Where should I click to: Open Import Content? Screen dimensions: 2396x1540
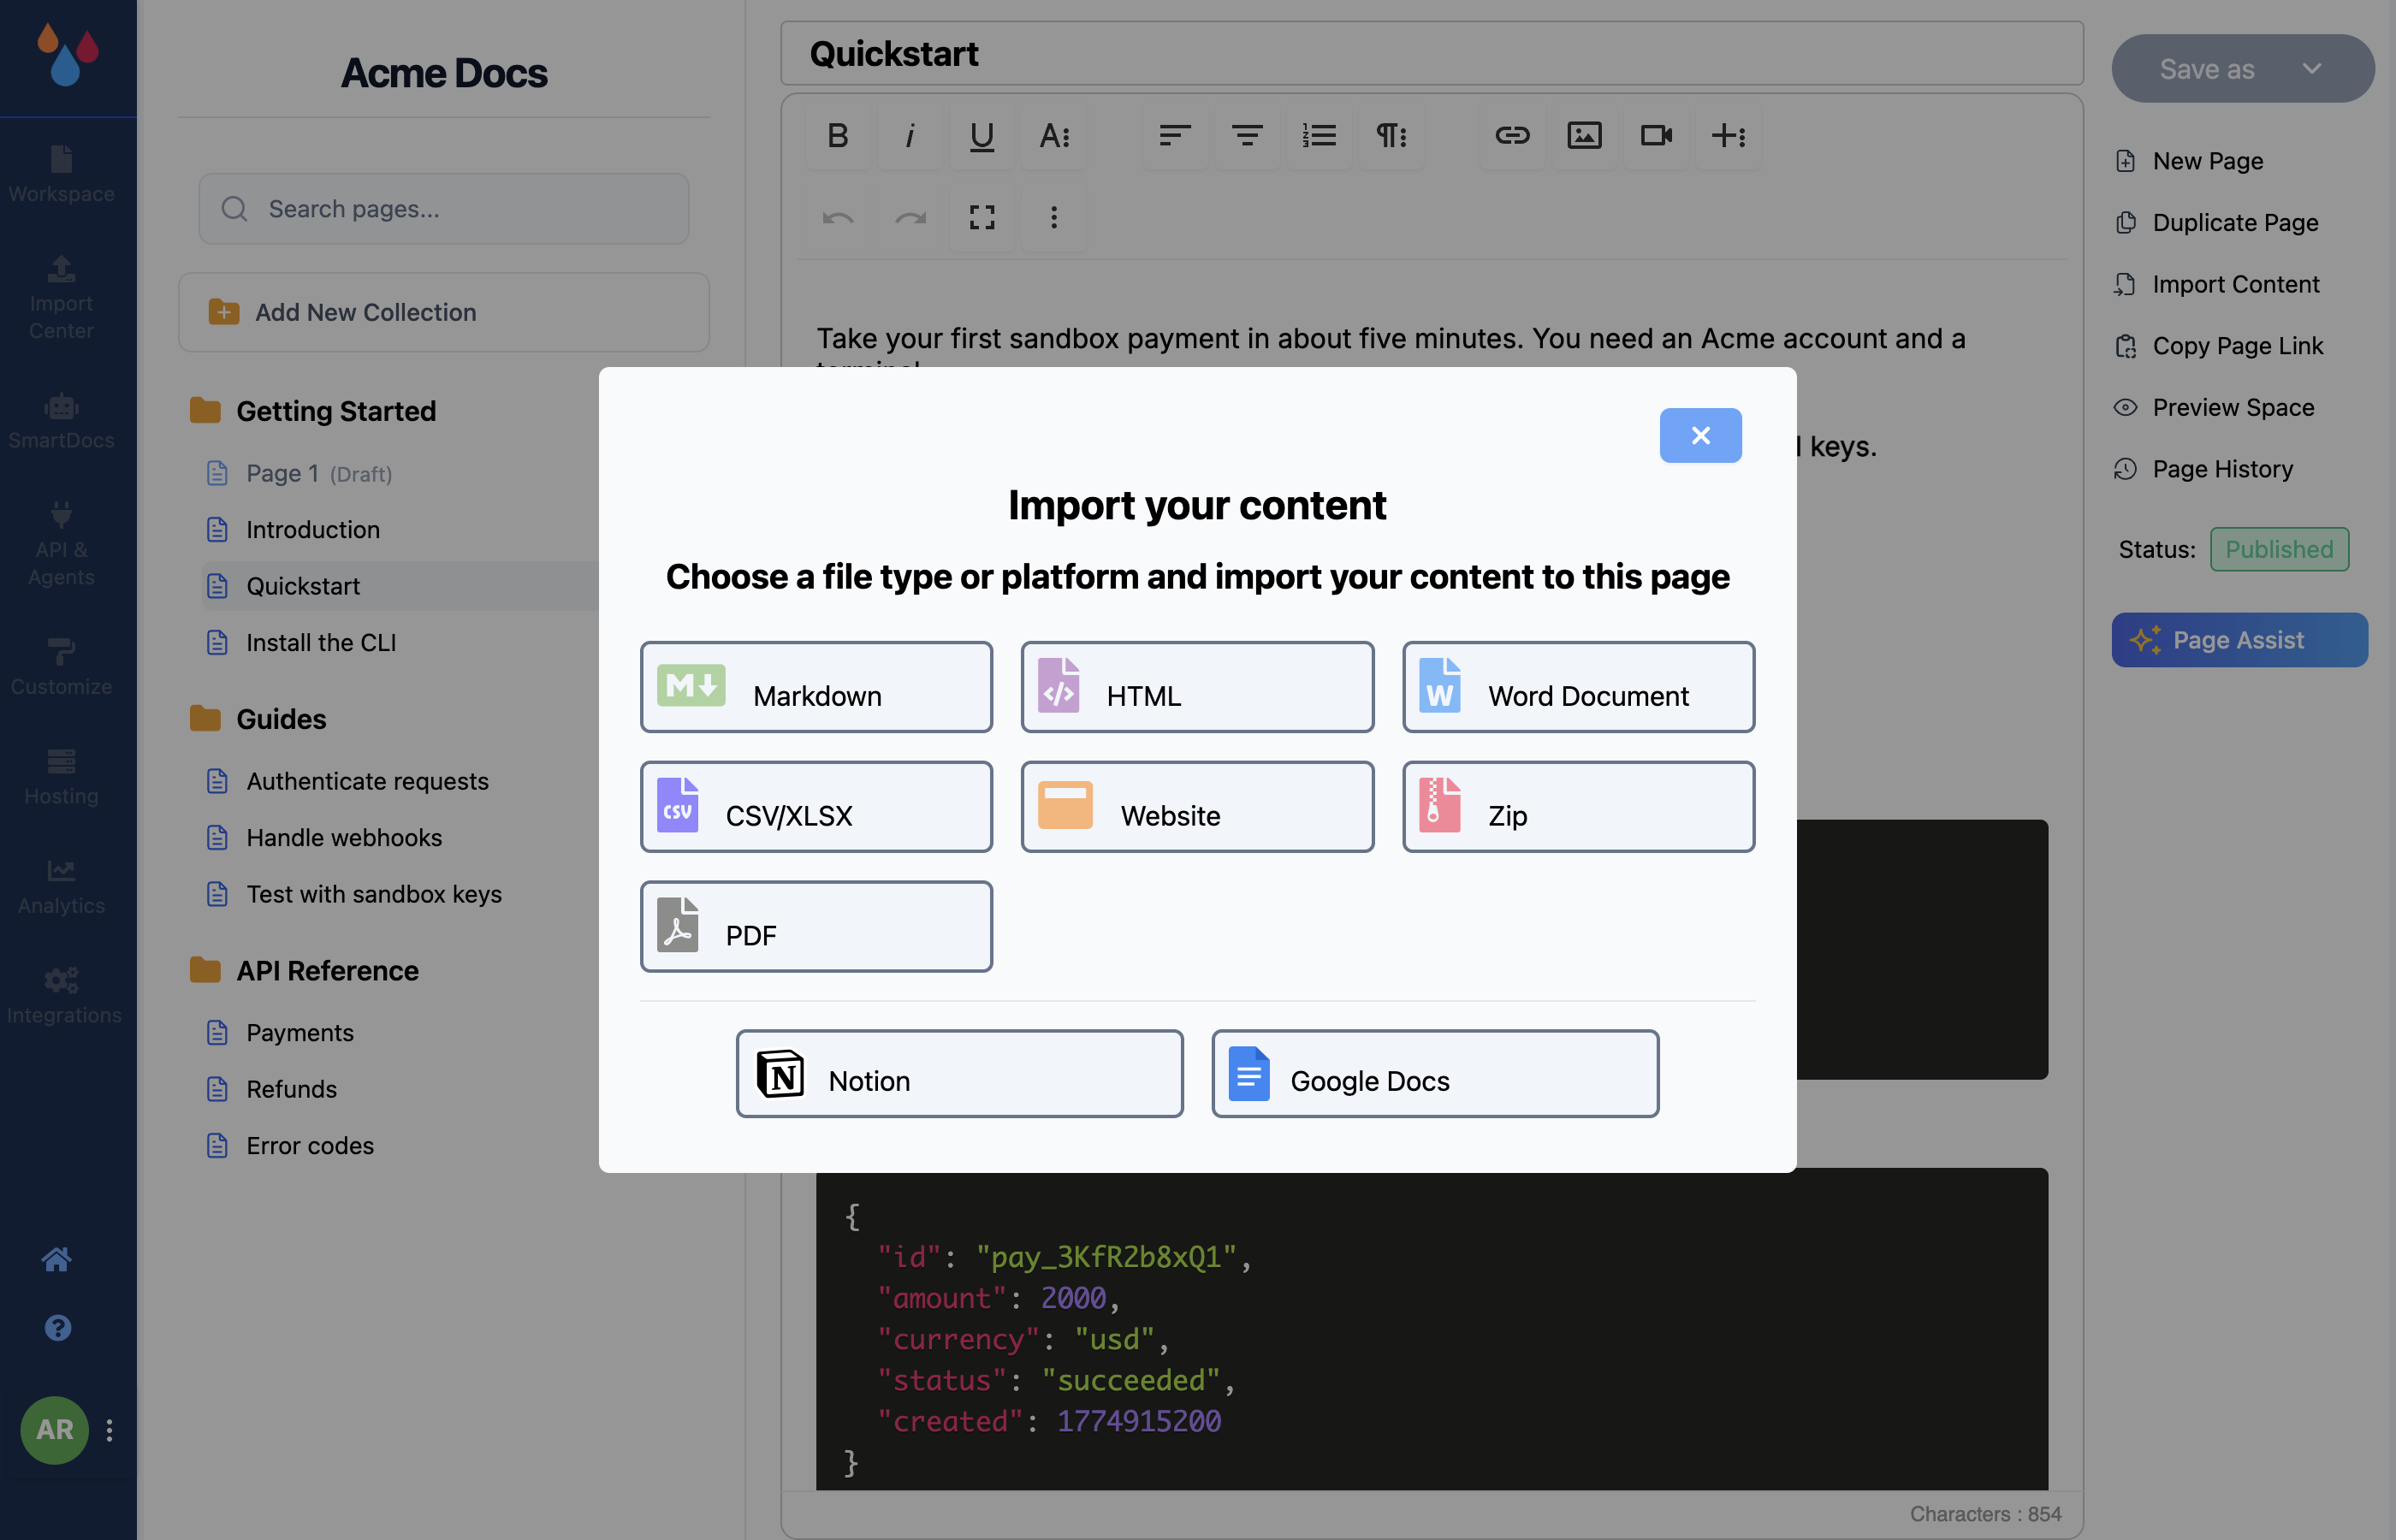(2217, 284)
